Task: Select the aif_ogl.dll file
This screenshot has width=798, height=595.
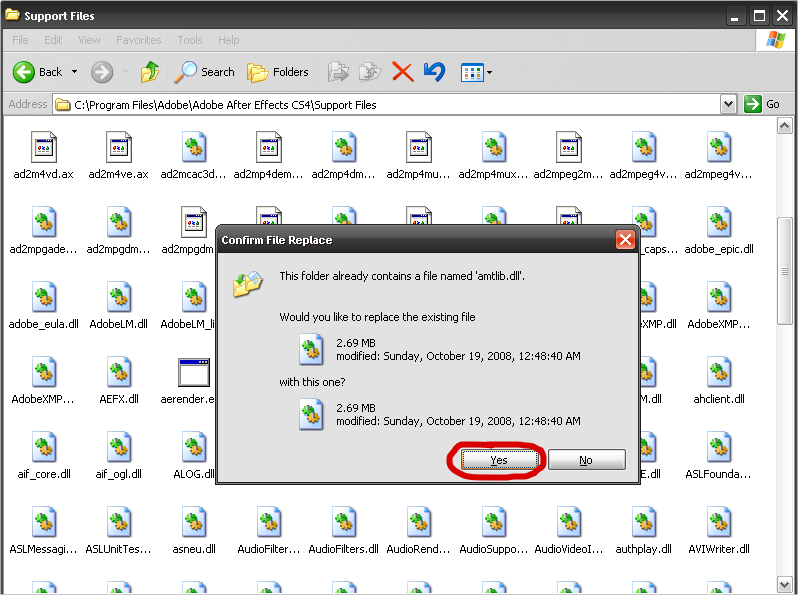Action: [119, 456]
